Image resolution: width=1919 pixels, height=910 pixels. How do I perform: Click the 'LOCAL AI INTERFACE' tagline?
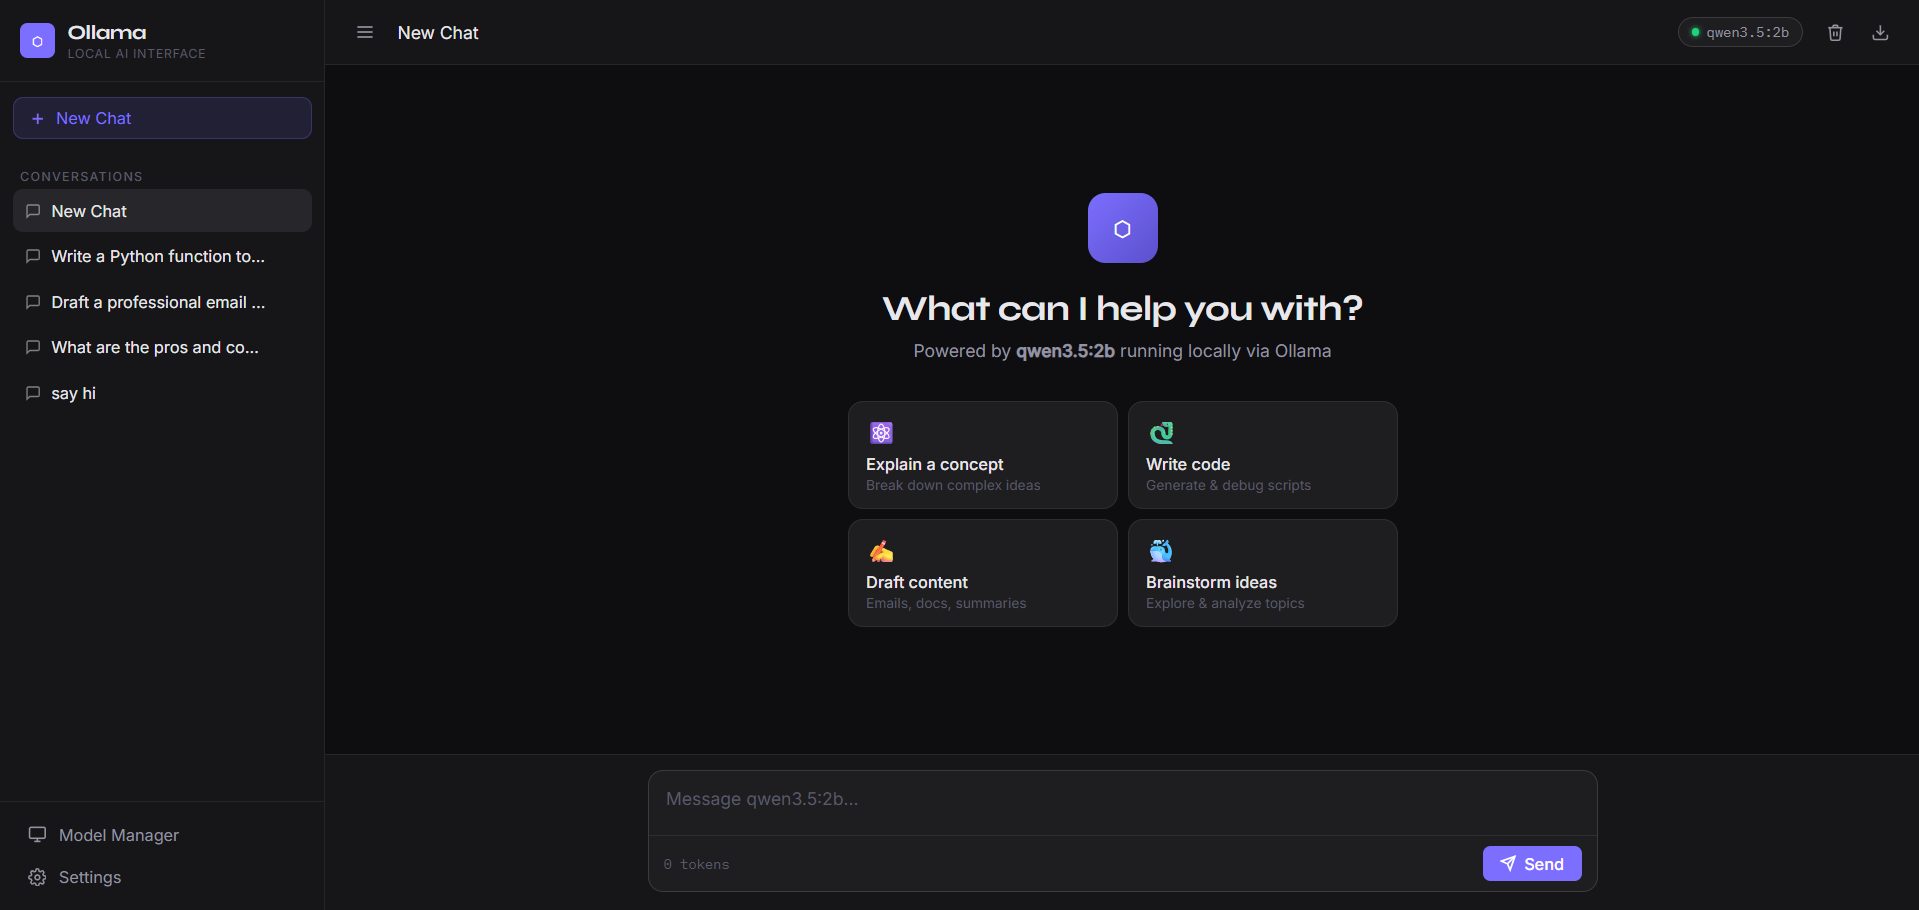pos(136,54)
